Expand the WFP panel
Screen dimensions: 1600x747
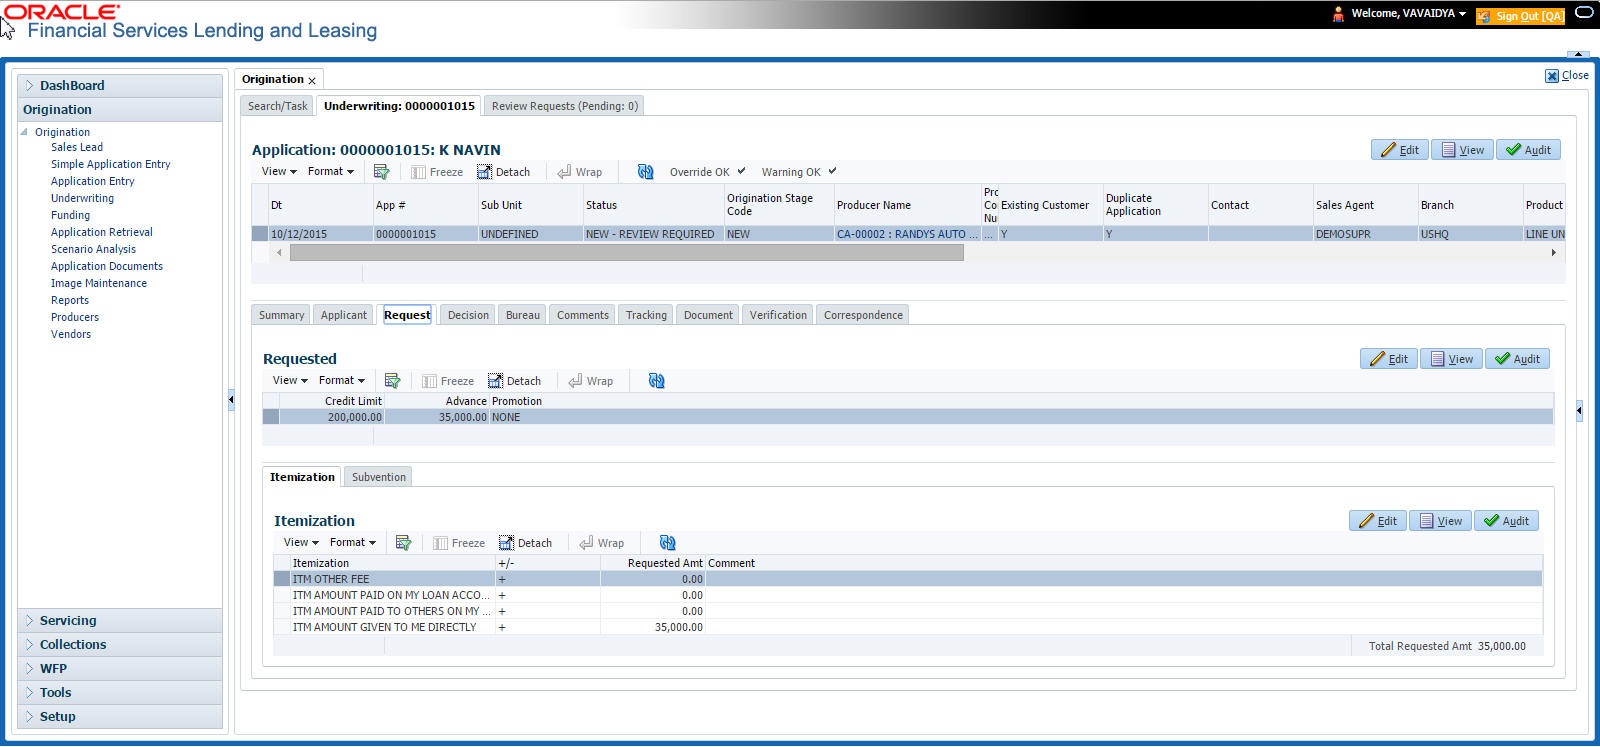pos(120,669)
